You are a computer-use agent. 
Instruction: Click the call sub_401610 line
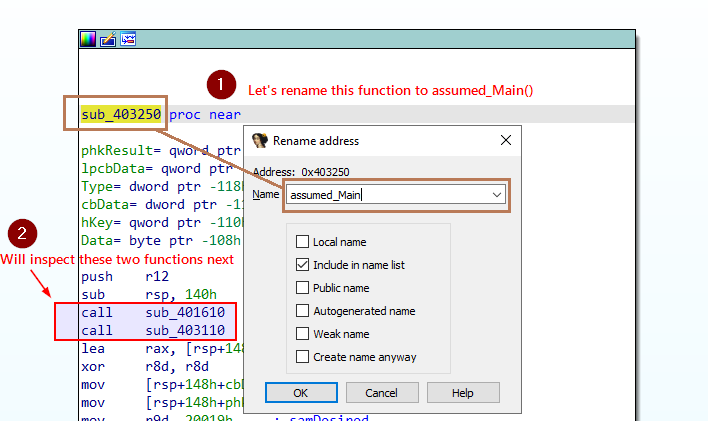pyautogui.click(x=153, y=312)
